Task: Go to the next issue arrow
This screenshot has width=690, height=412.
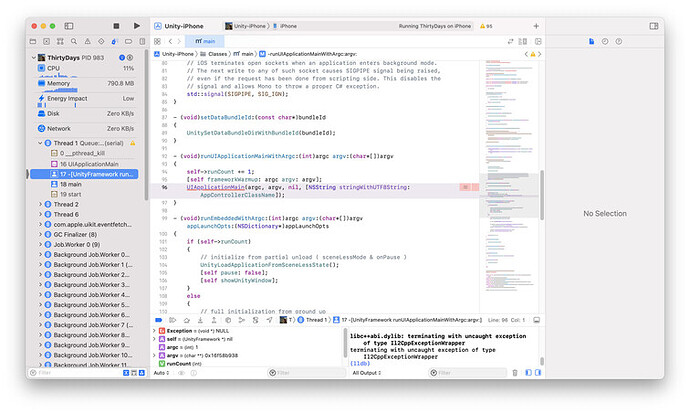Action: (540, 54)
